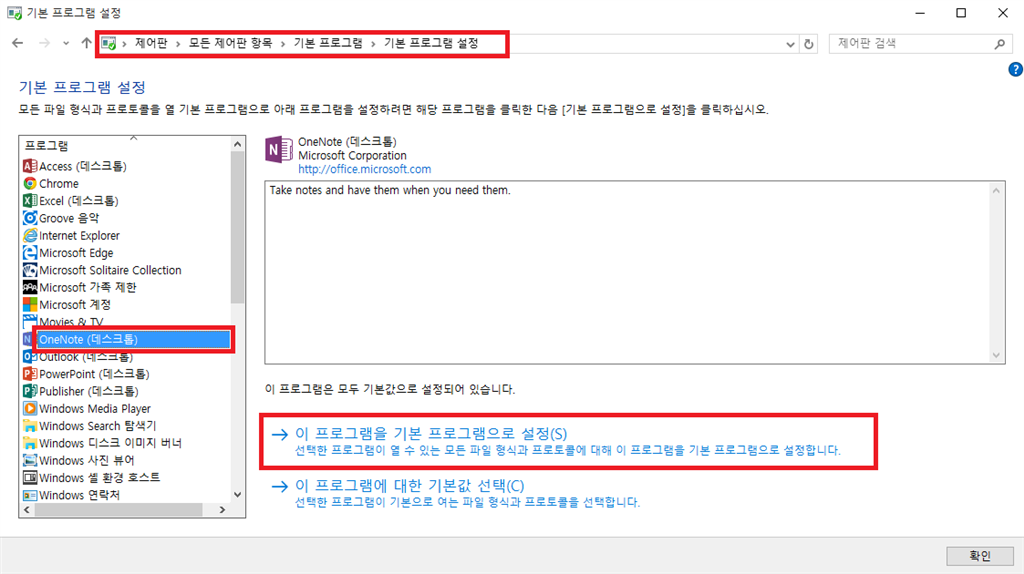Navigate to 기본 프로그램 breadcrumb
The width and height of the screenshot is (1024, 574).
[x=328, y=43]
